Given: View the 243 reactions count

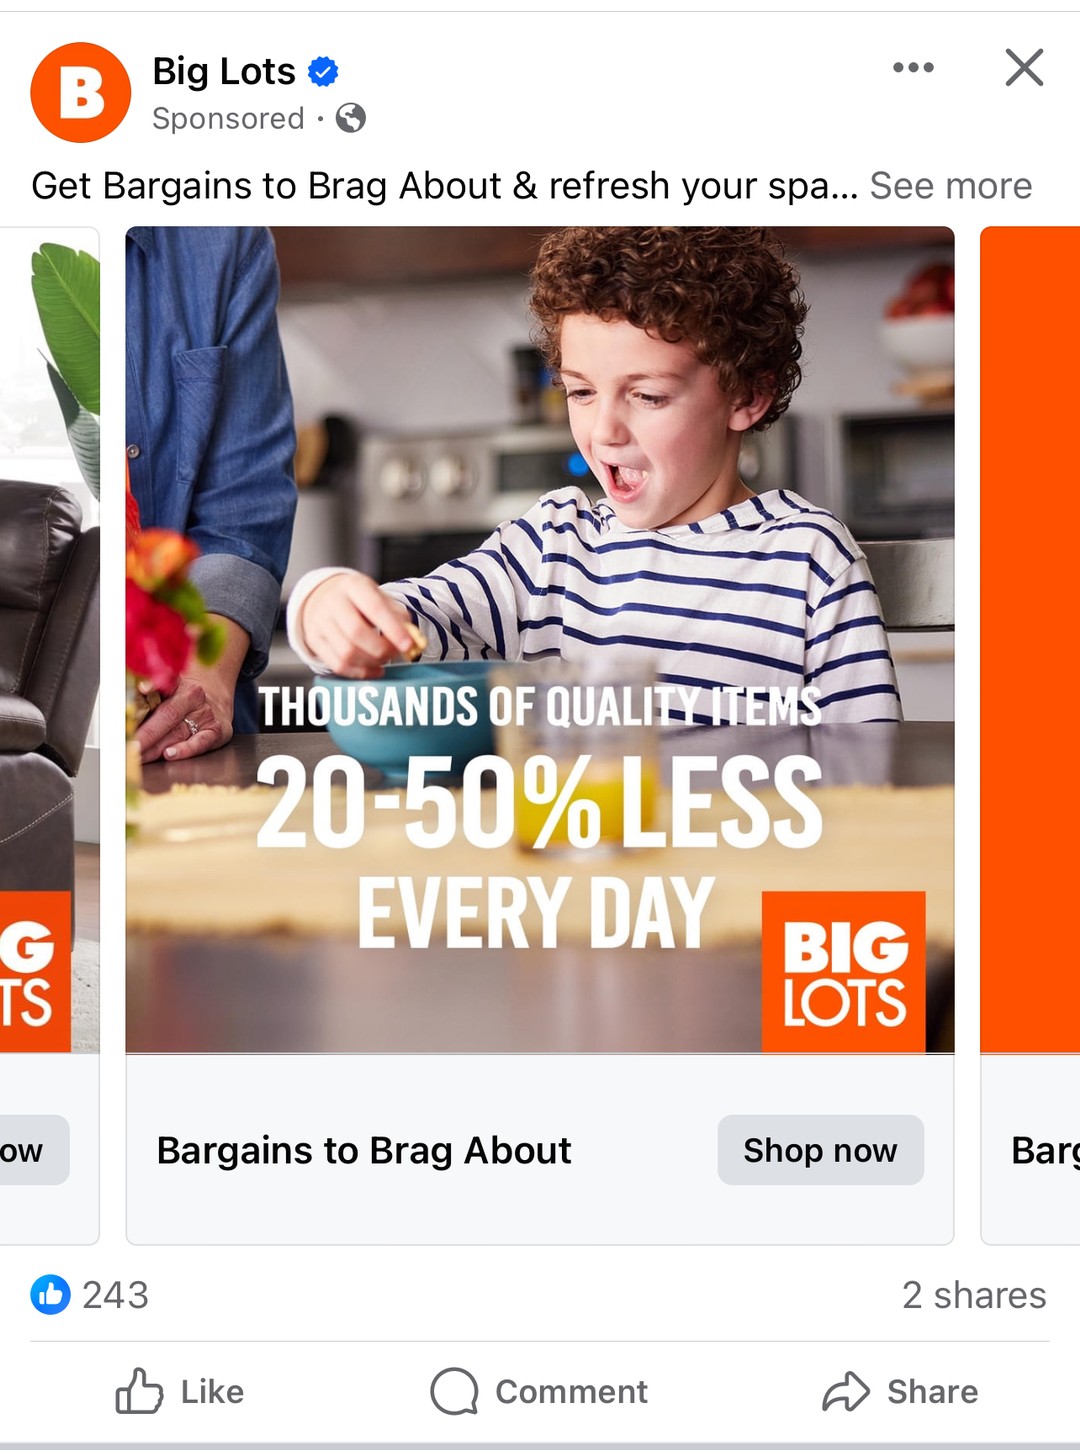Looking at the screenshot, I should coord(115,1295).
